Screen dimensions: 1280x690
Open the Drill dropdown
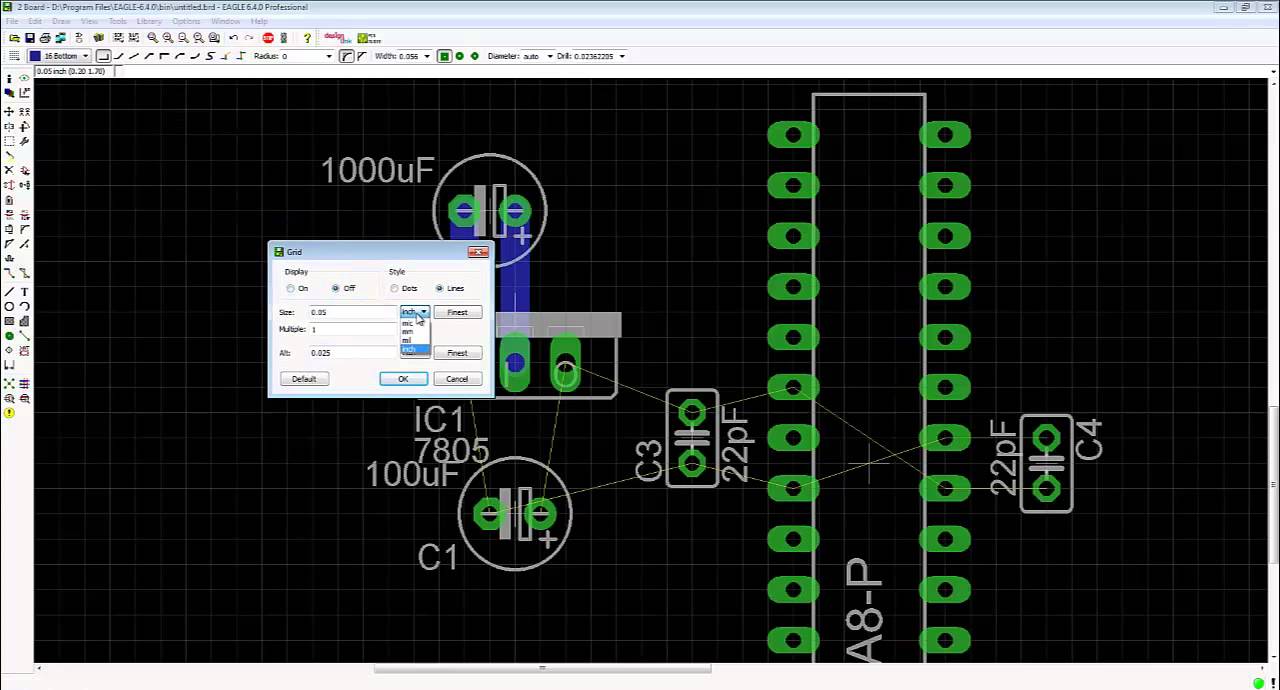coord(622,56)
